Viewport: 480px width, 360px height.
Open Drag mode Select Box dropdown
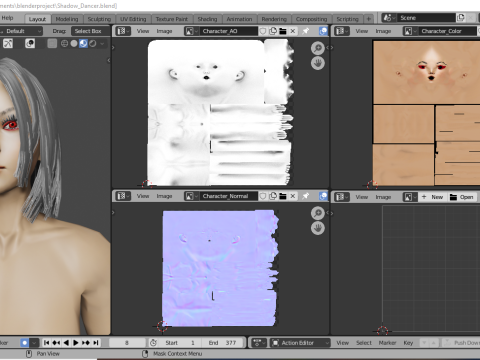[90, 31]
